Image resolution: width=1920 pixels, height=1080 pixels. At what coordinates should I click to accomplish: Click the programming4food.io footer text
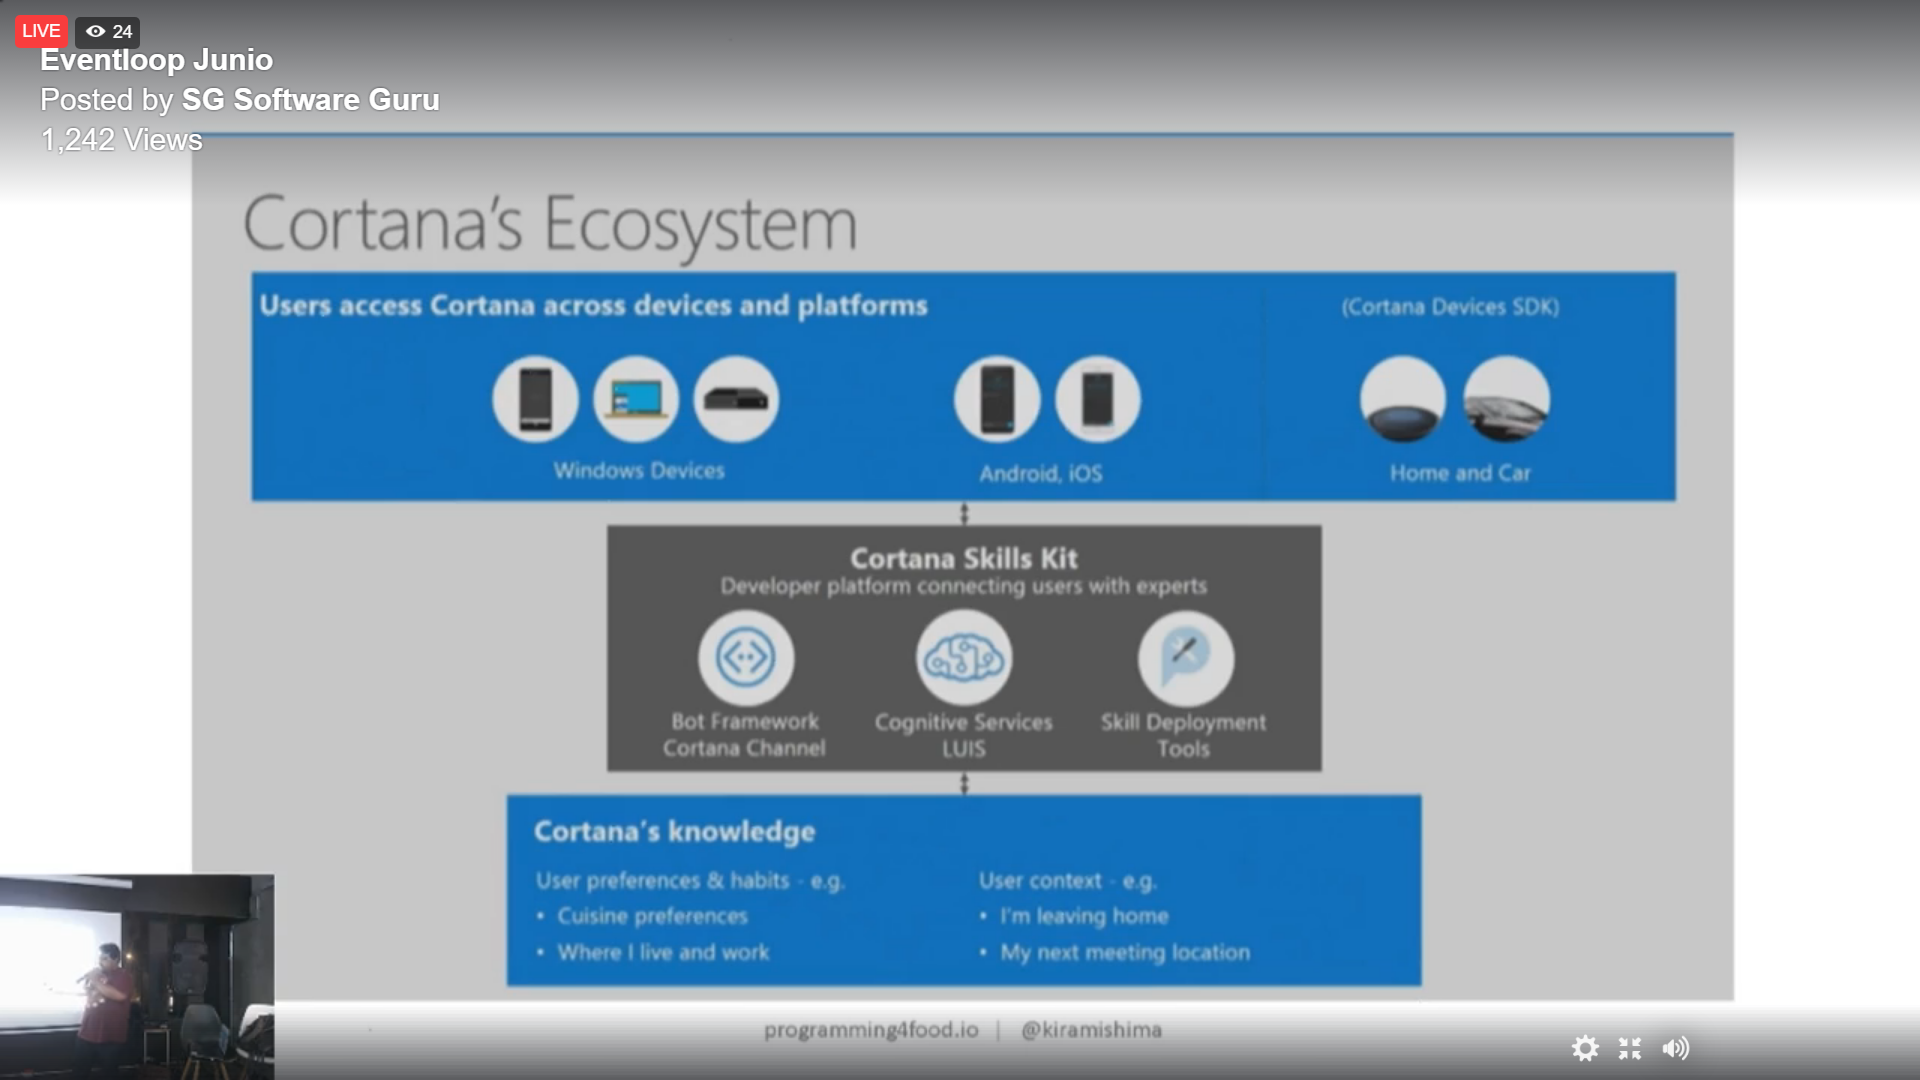[x=871, y=1030]
